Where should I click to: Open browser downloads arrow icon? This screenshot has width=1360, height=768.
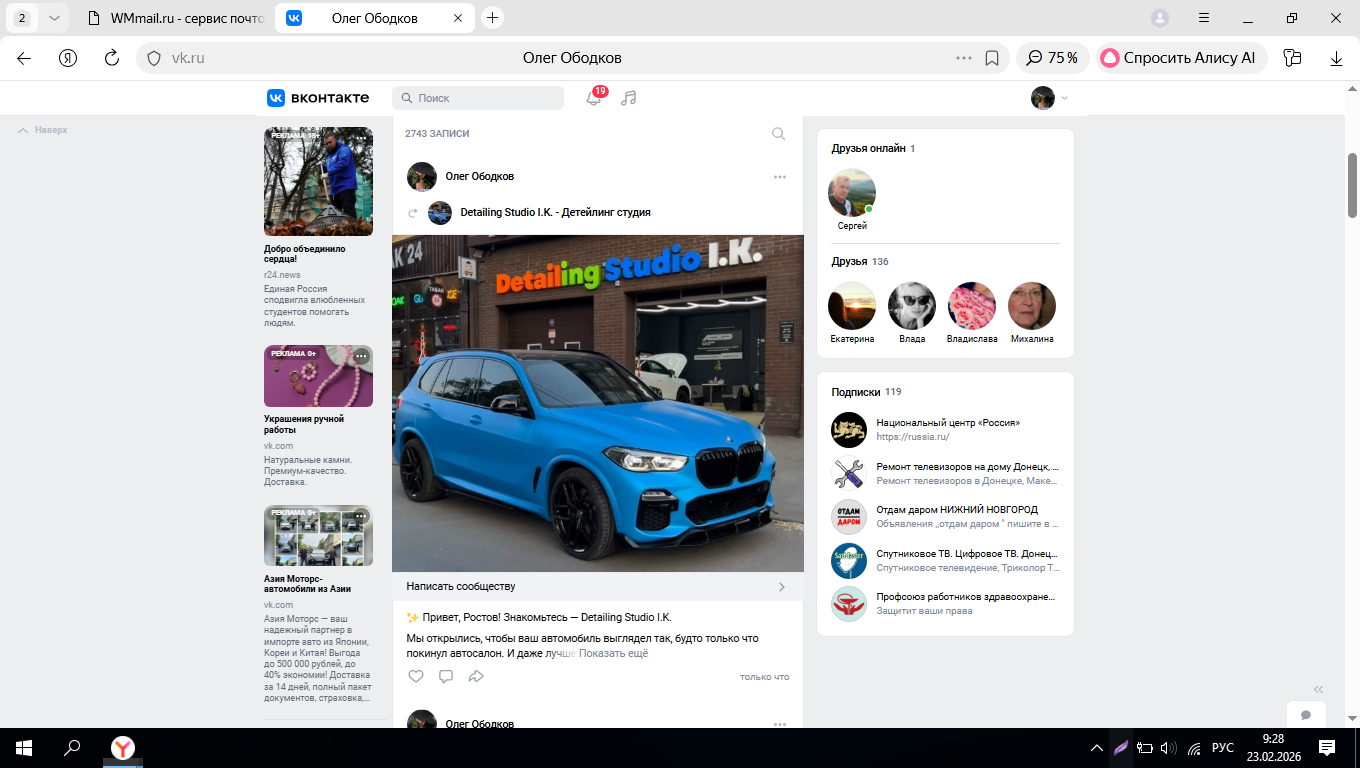coord(1336,58)
